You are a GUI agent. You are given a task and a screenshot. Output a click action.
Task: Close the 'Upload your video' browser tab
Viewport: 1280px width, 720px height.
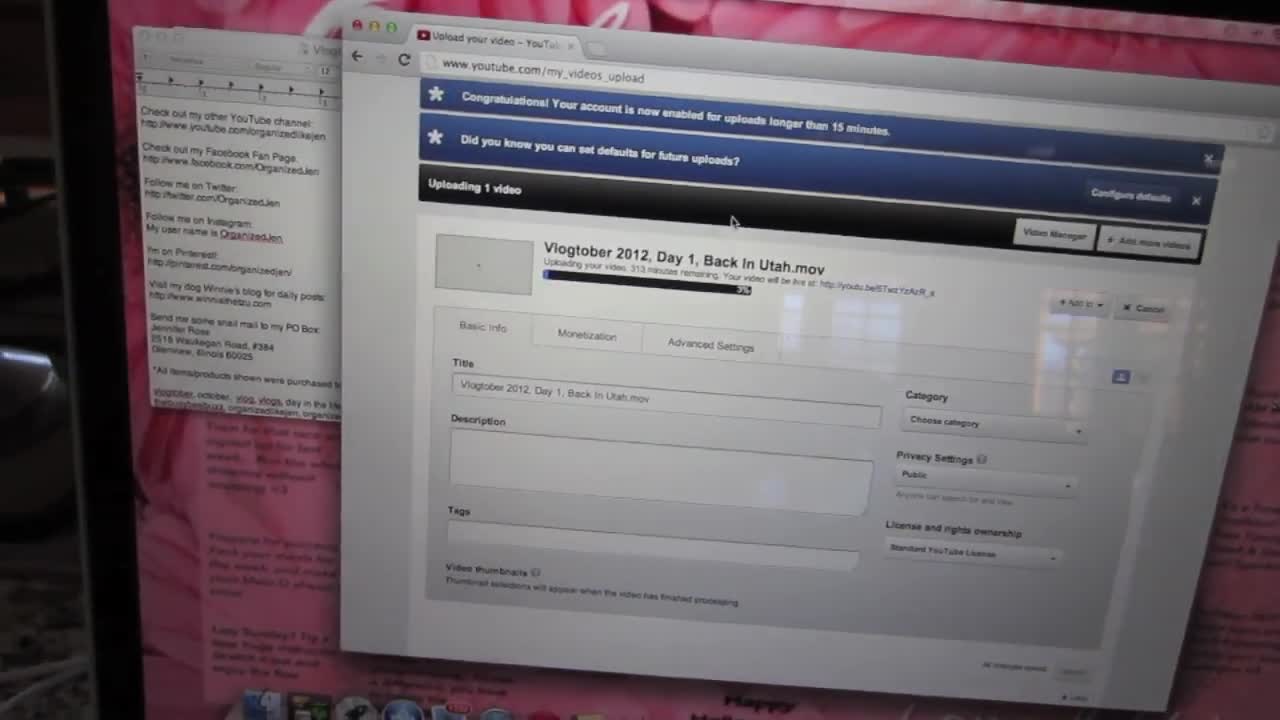(x=570, y=46)
